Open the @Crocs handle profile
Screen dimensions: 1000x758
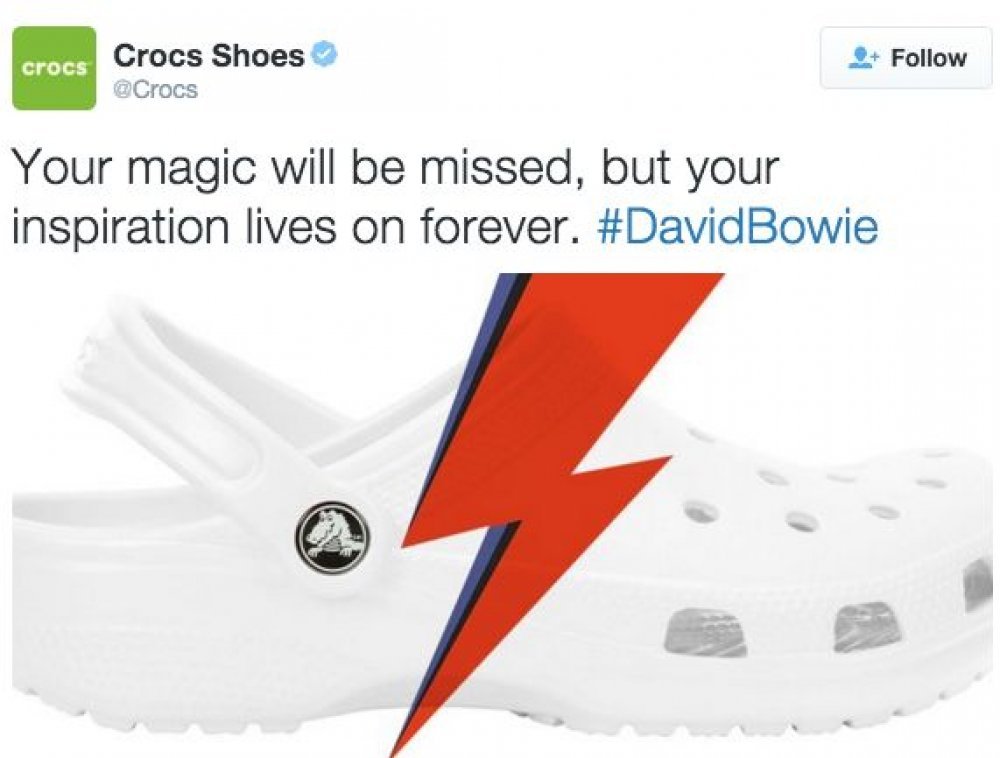click(155, 90)
